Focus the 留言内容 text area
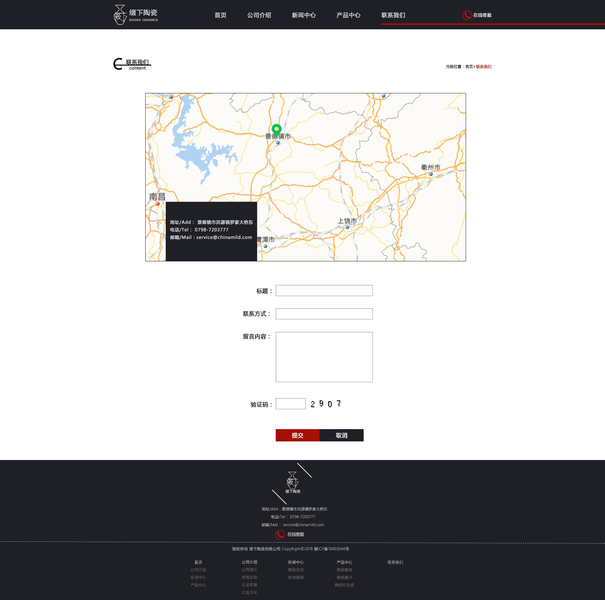Image resolution: width=605 pixels, height=600 pixels. (x=324, y=357)
